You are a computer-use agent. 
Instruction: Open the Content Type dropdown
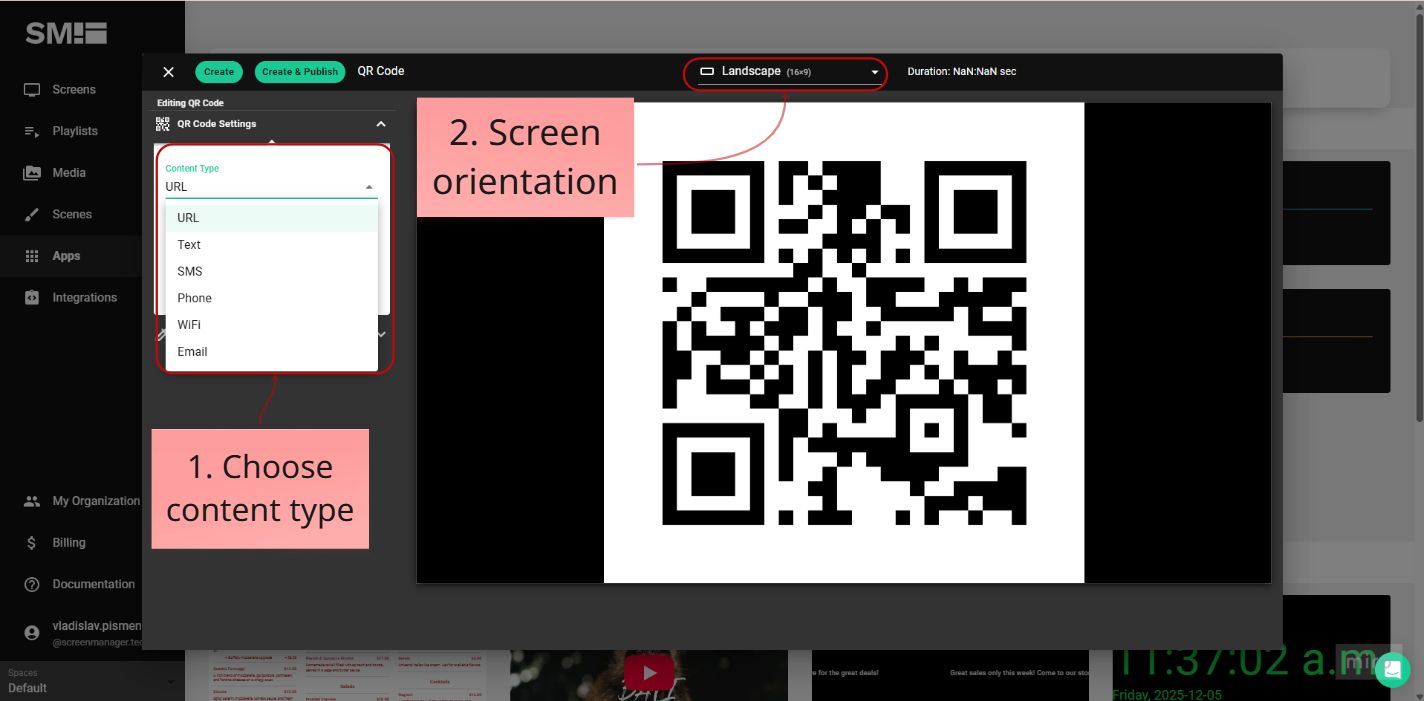[271, 187]
